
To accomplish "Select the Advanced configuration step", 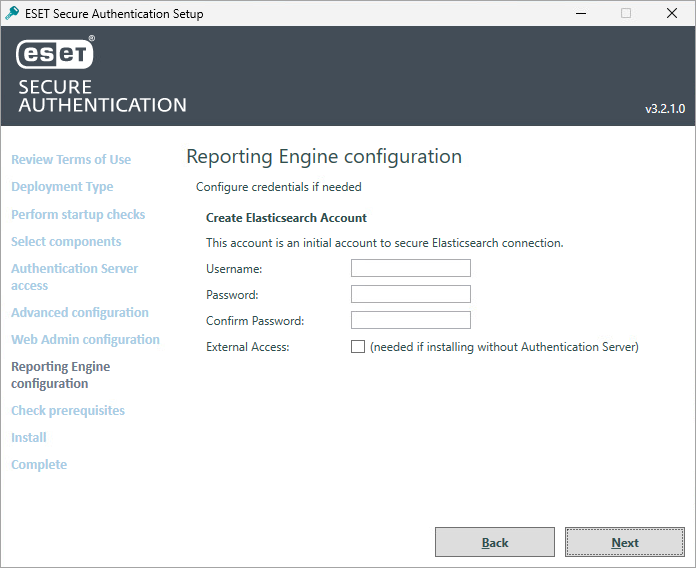I will tap(80, 312).
